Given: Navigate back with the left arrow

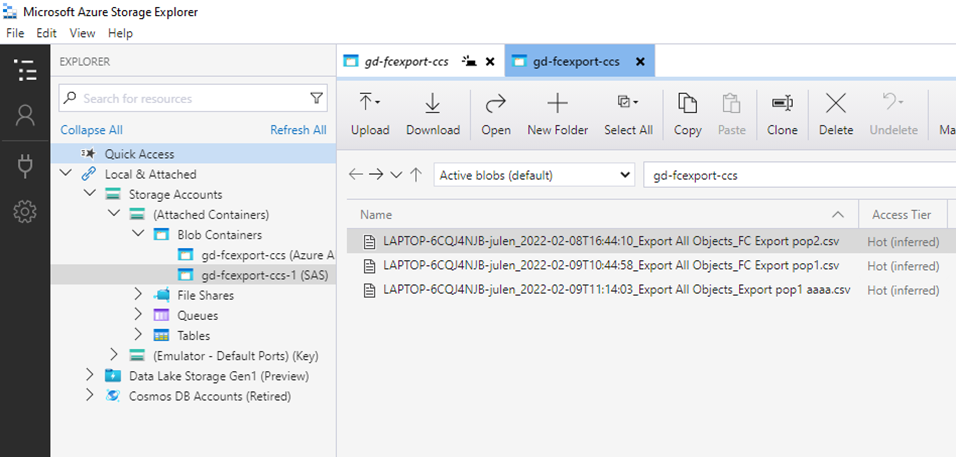Looking at the screenshot, I should click(x=356, y=175).
